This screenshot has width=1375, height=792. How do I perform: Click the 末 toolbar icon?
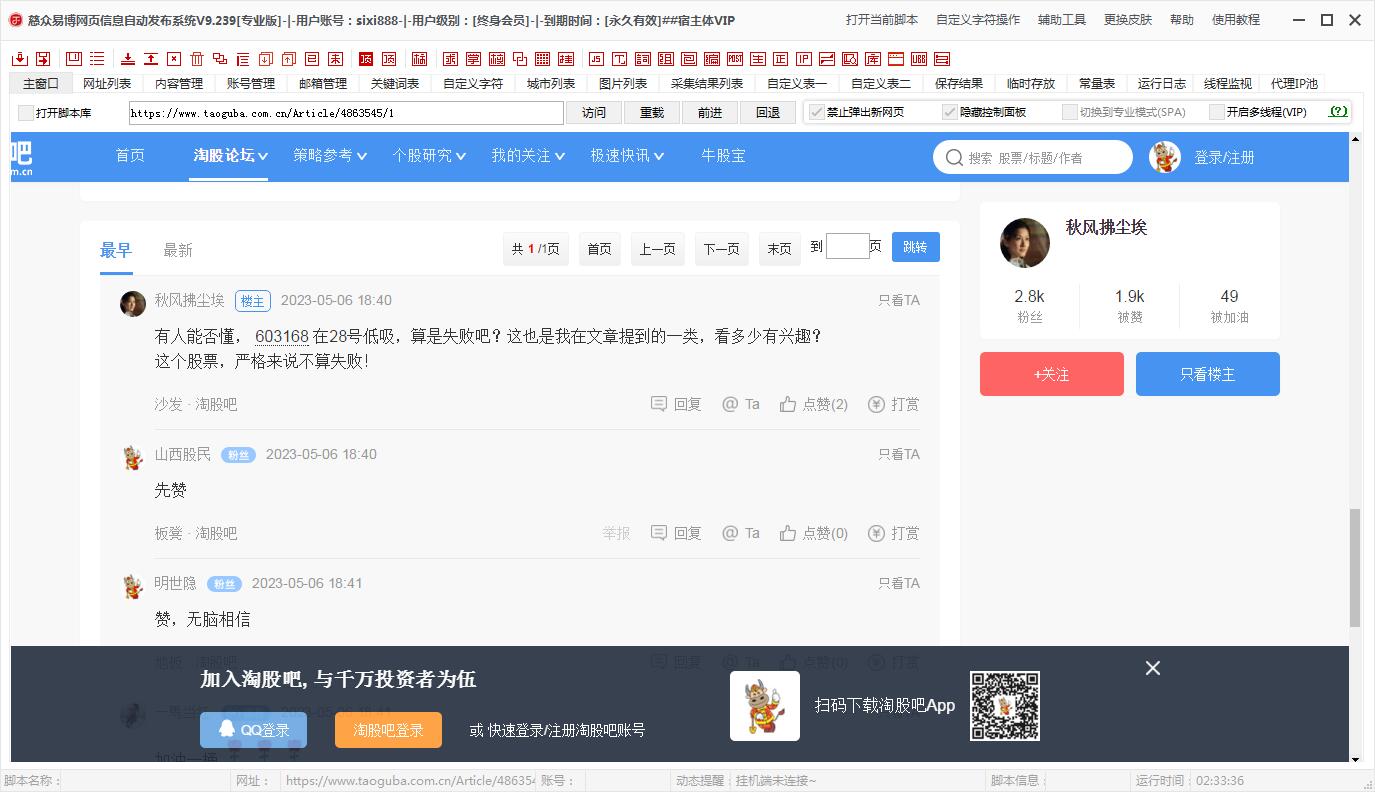click(336, 59)
